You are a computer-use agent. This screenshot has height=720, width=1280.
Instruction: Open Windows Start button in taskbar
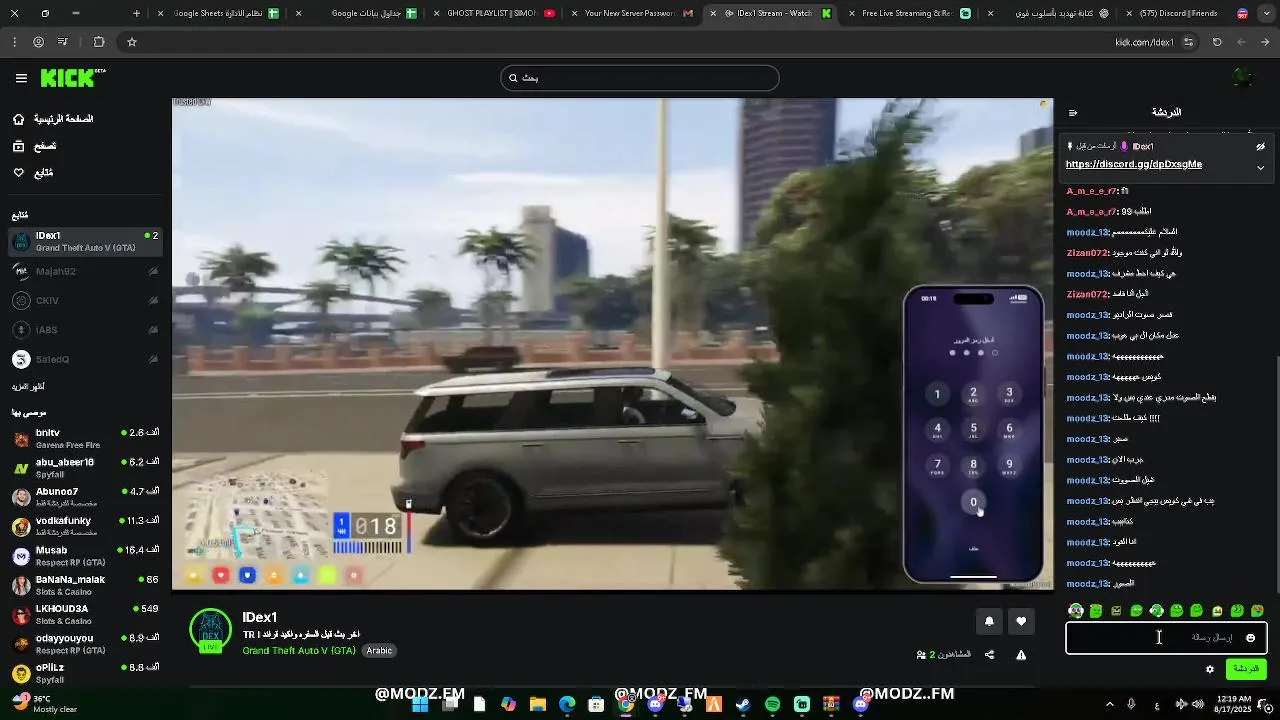420,704
